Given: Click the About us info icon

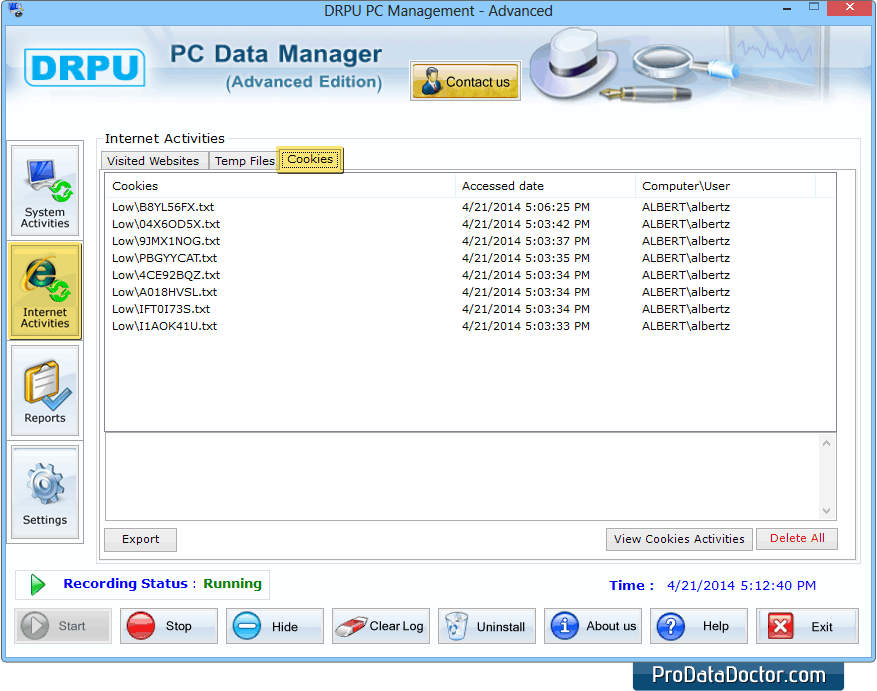Looking at the screenshot, I should (564, 626).
